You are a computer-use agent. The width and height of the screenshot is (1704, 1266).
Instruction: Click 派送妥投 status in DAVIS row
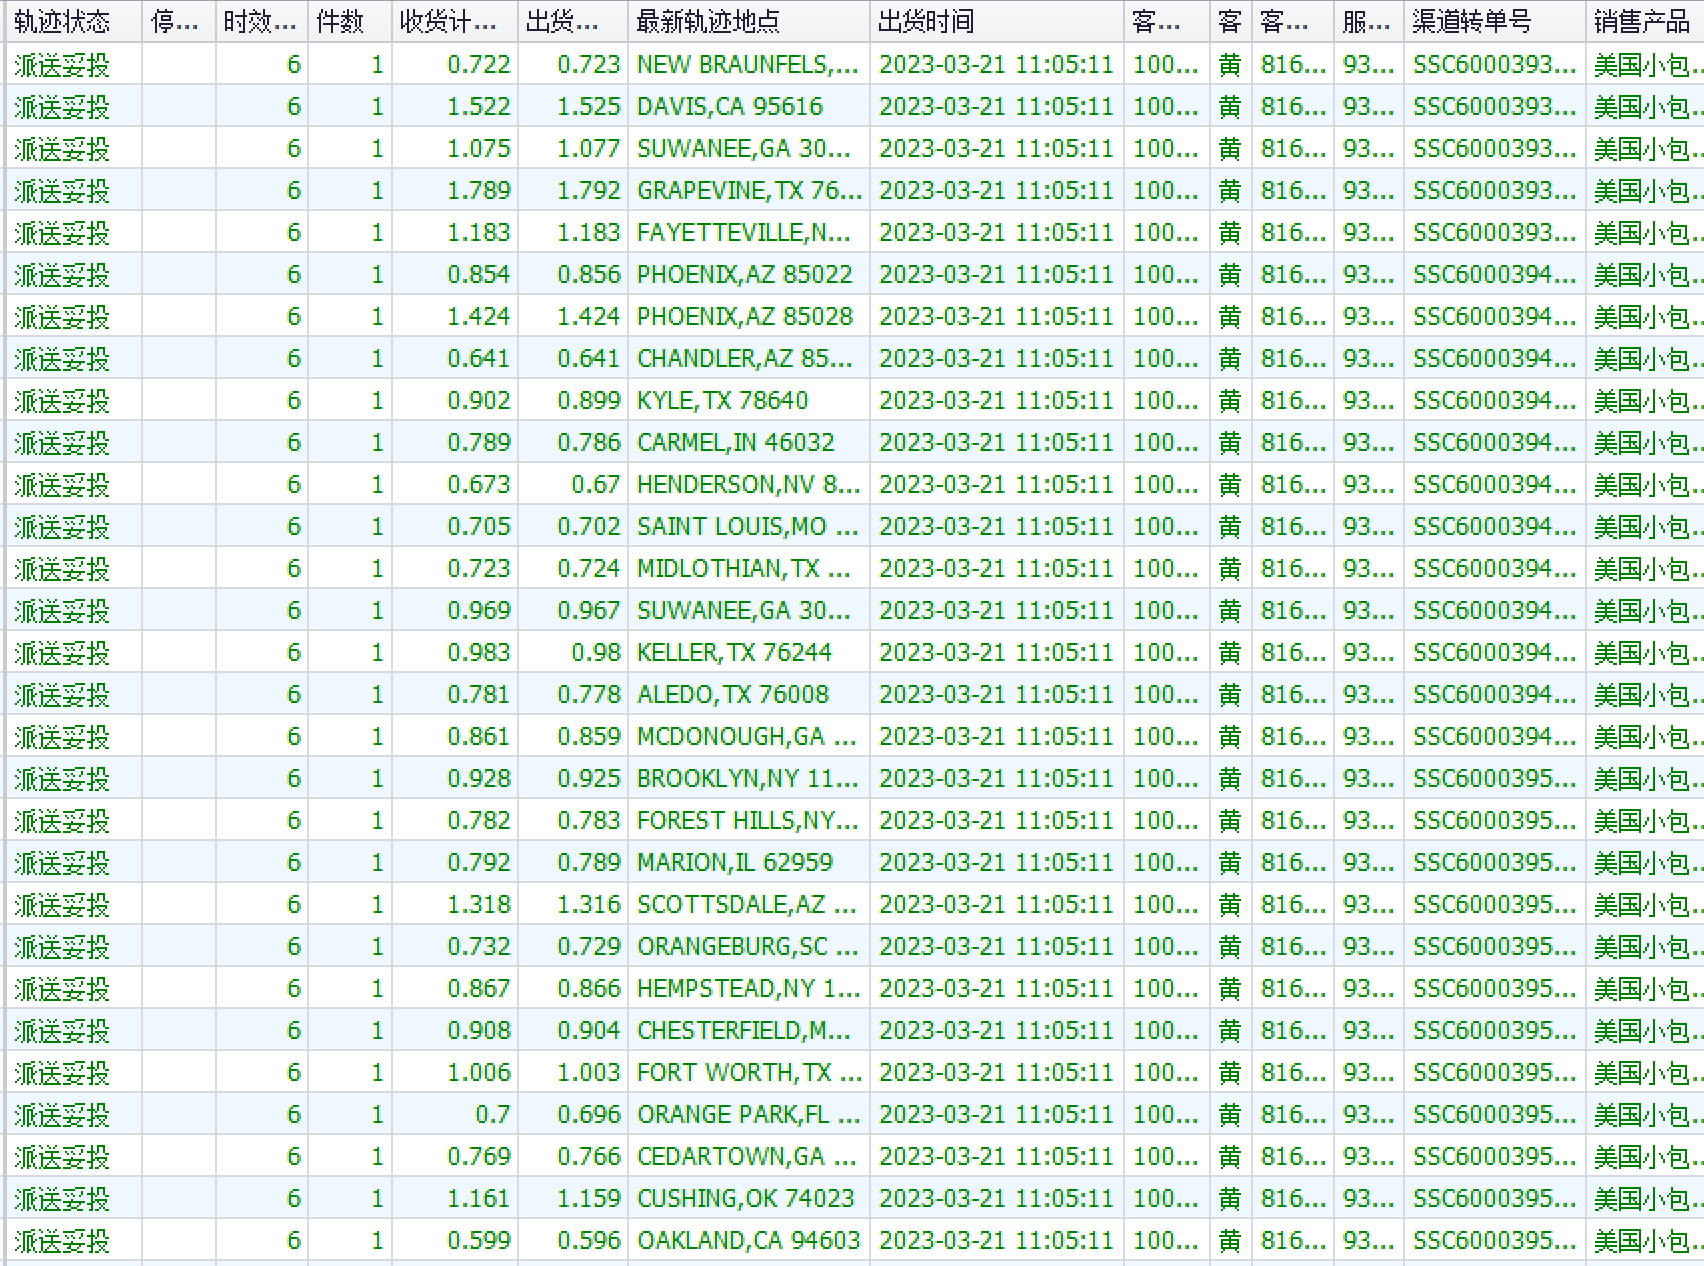point(62,107)
